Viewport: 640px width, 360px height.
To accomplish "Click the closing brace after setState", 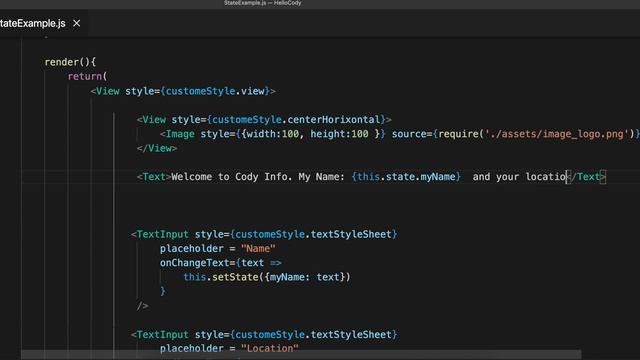I will coord(163,291).
